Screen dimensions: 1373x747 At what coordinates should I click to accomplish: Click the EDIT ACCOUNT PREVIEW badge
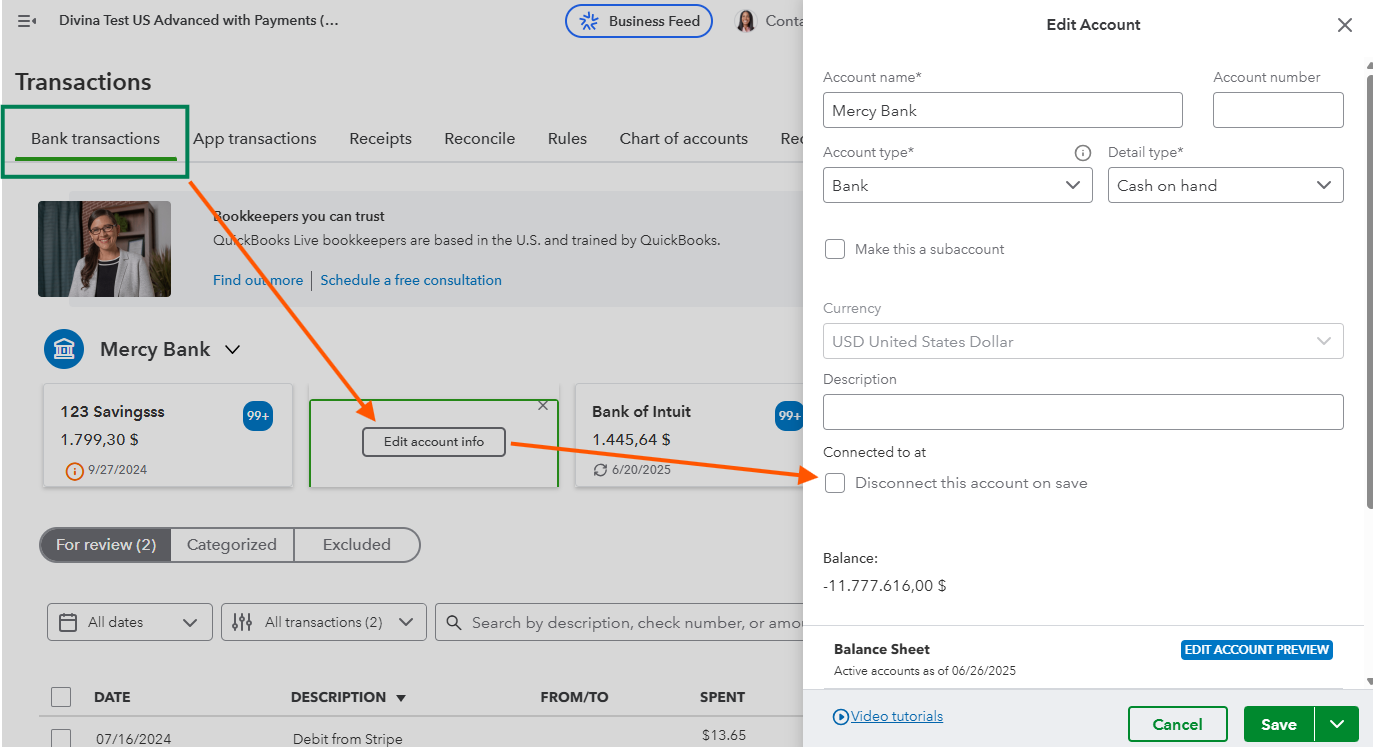click(x=1257, y=650)
